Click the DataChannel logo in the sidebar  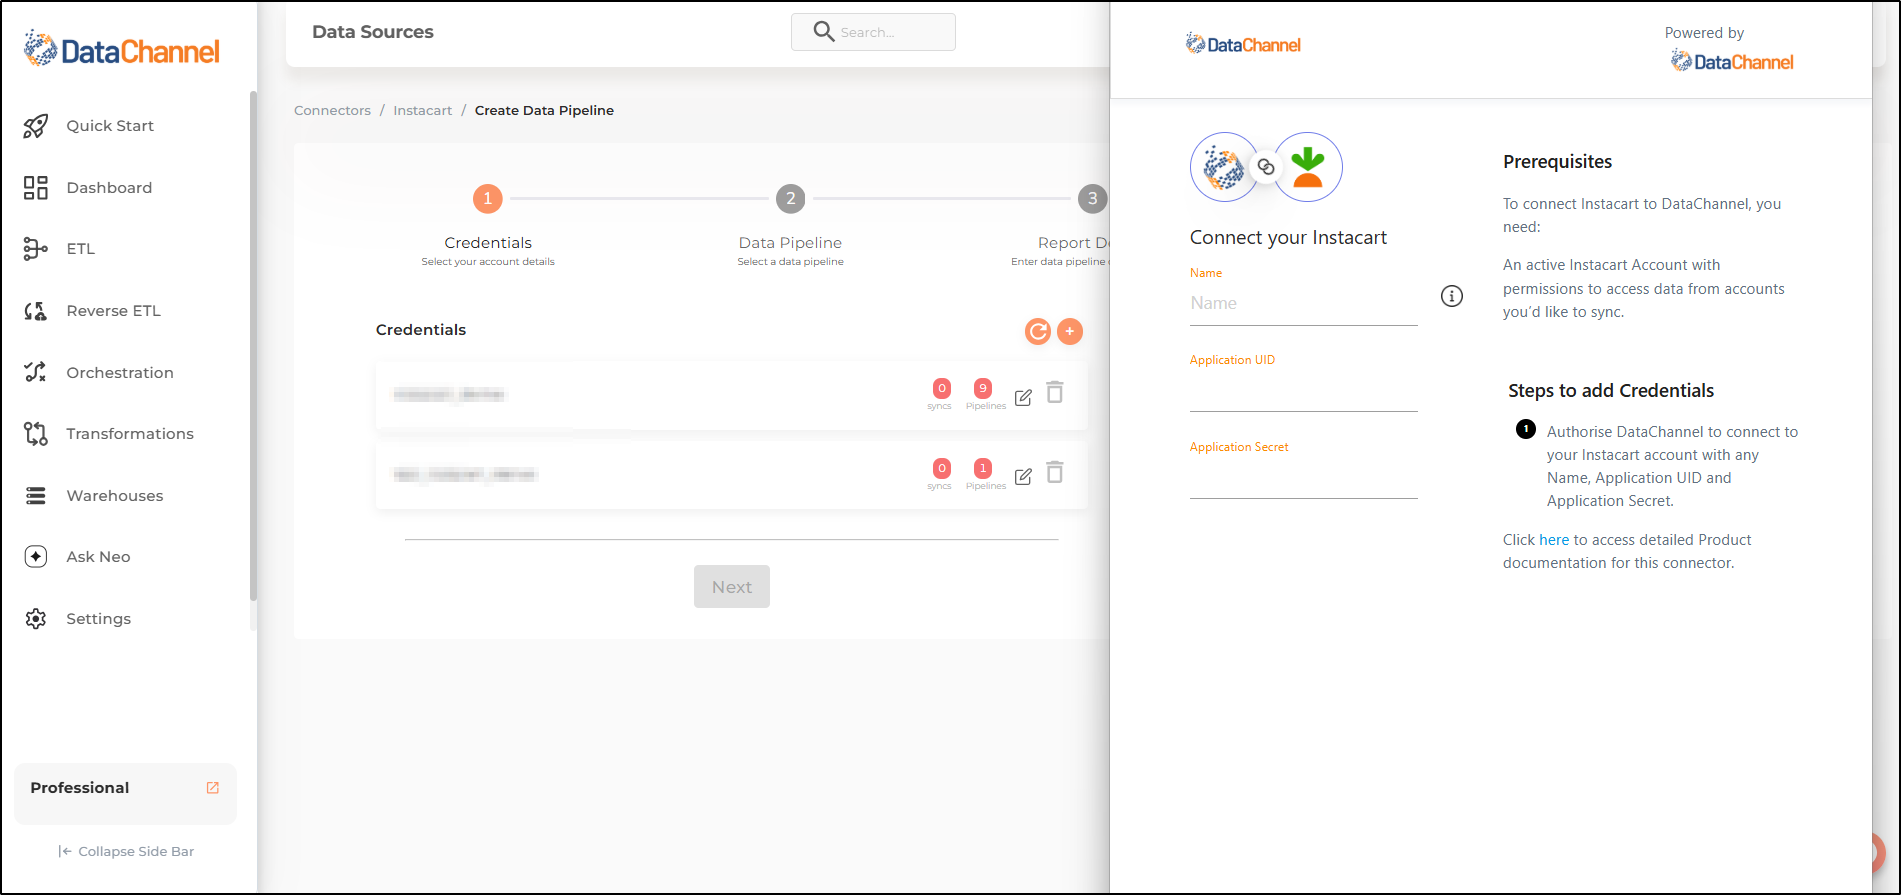point(122,49)
